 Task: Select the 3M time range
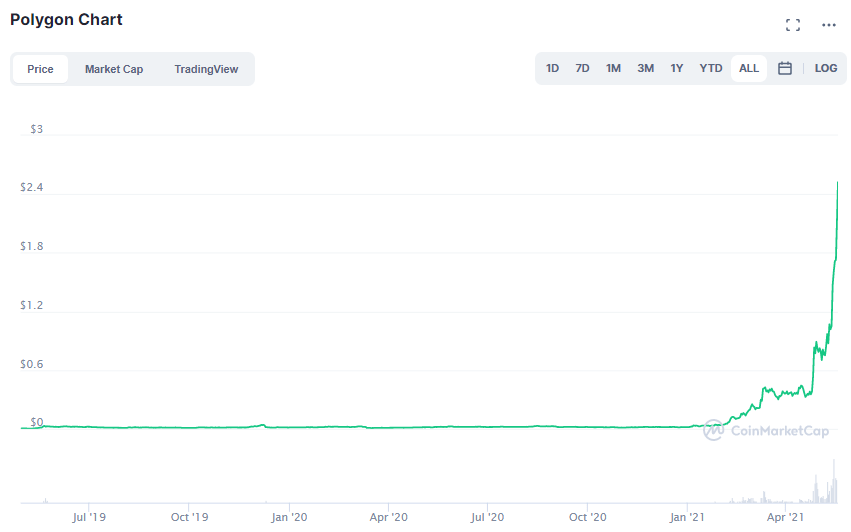pos(645,68)
